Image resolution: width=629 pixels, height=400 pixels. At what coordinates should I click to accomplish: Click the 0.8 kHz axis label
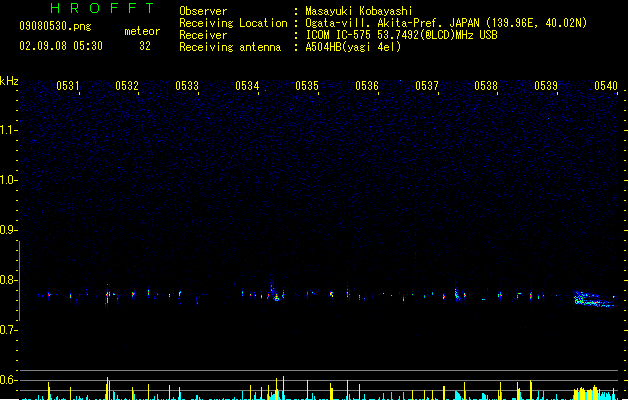click(x=8, y=280)
